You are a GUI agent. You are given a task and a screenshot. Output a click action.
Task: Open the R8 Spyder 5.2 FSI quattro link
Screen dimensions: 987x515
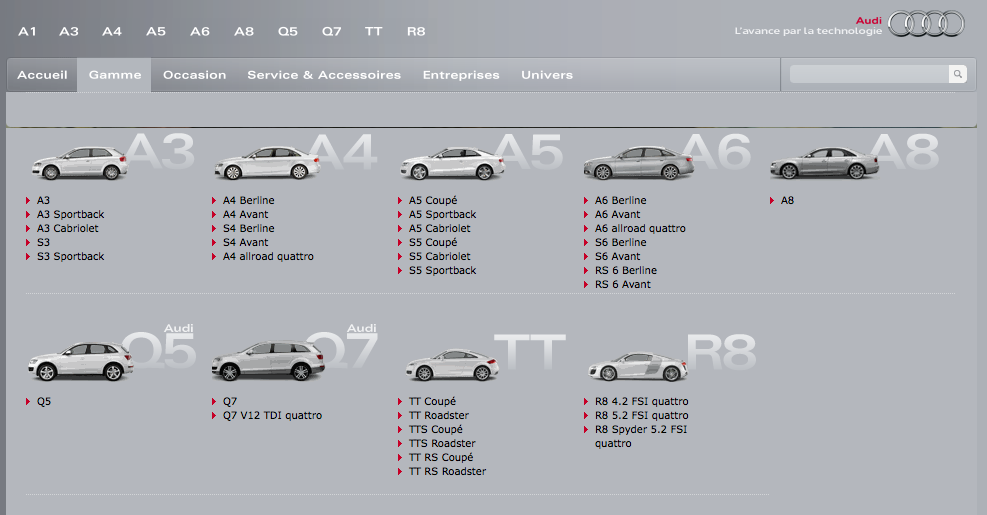tap(641, 436)
